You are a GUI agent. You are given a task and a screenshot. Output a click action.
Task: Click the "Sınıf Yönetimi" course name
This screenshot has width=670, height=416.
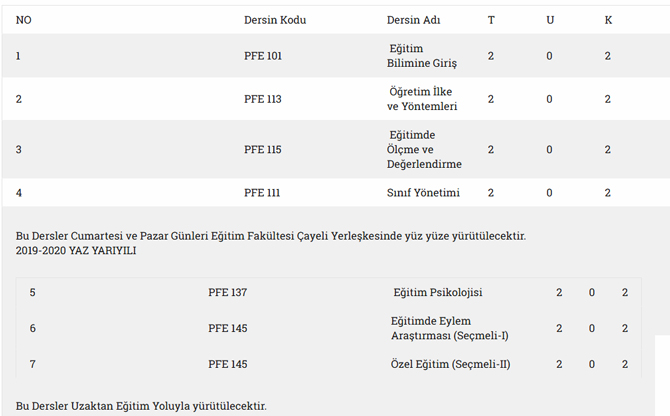423,192
